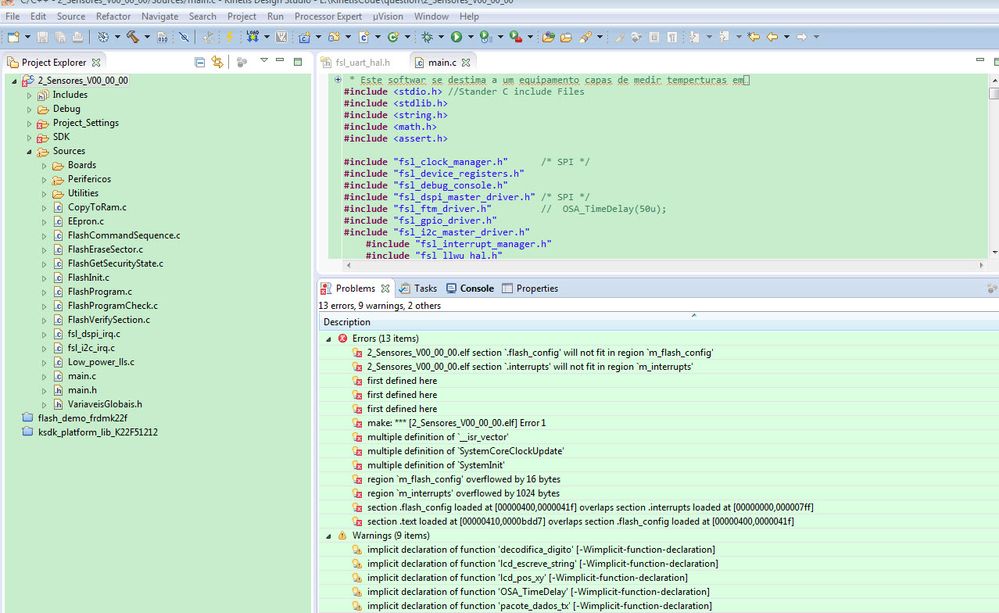Viewport: 999px width, 613px height.
Task: Click the New wizard toolbar icon
Action: (13, 37)
